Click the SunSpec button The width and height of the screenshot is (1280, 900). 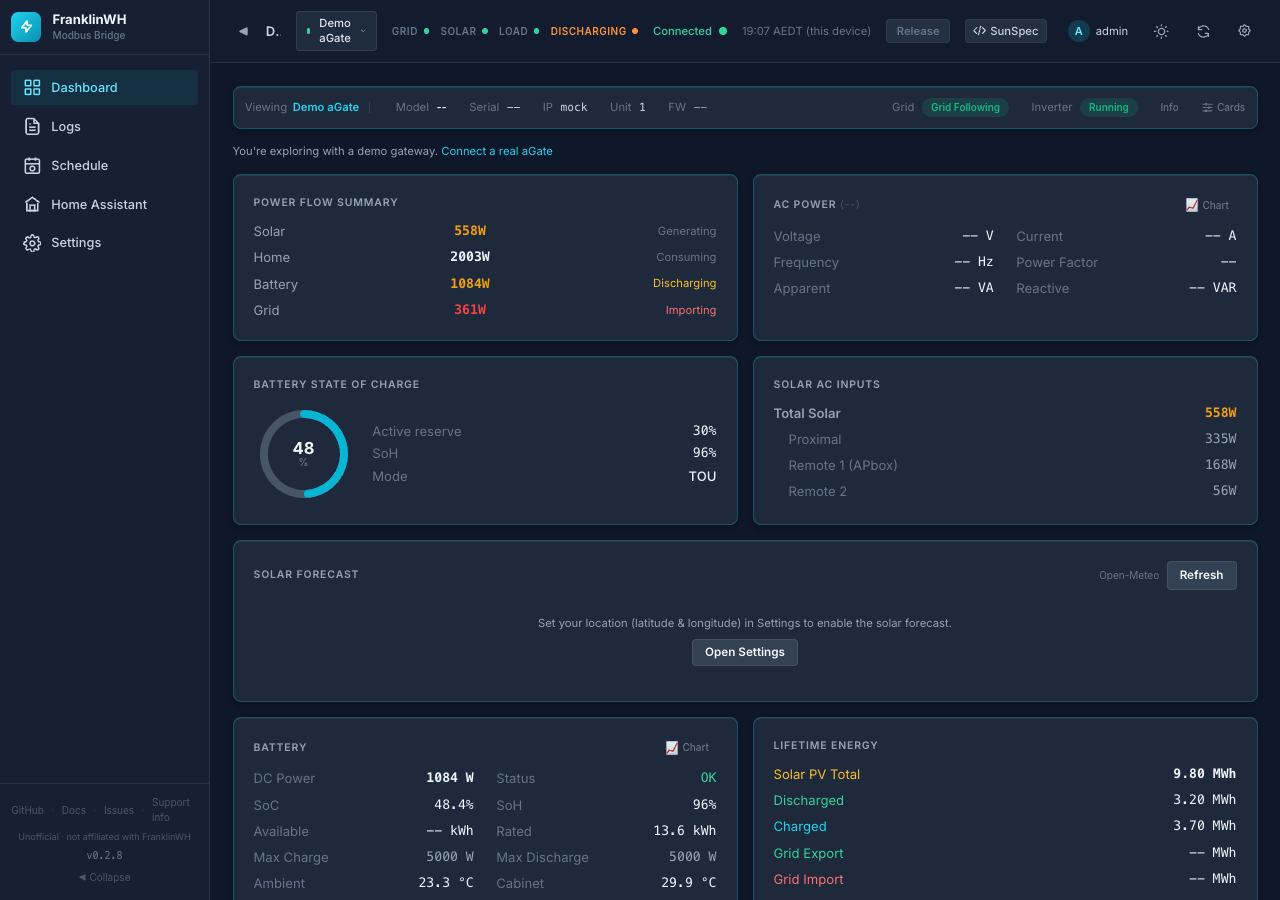pyautogui.click(x=1006, y=31)
